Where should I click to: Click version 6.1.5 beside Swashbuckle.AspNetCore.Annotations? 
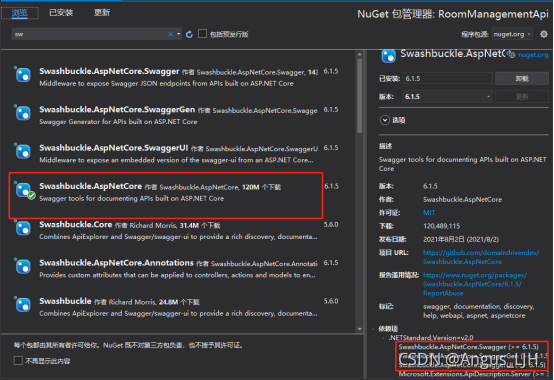coord(331,263)
